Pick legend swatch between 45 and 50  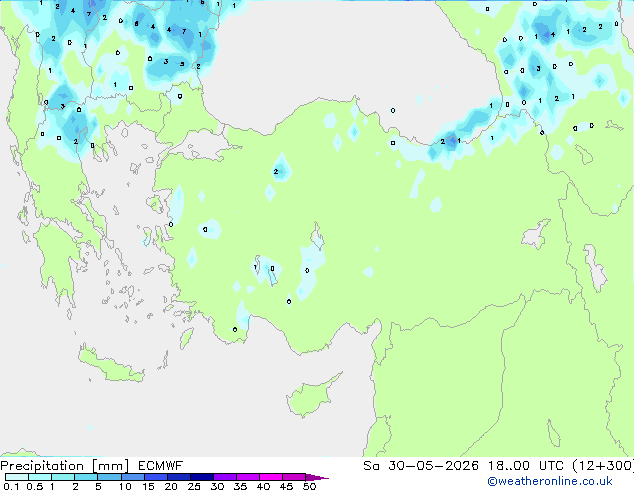click(294, 477)
